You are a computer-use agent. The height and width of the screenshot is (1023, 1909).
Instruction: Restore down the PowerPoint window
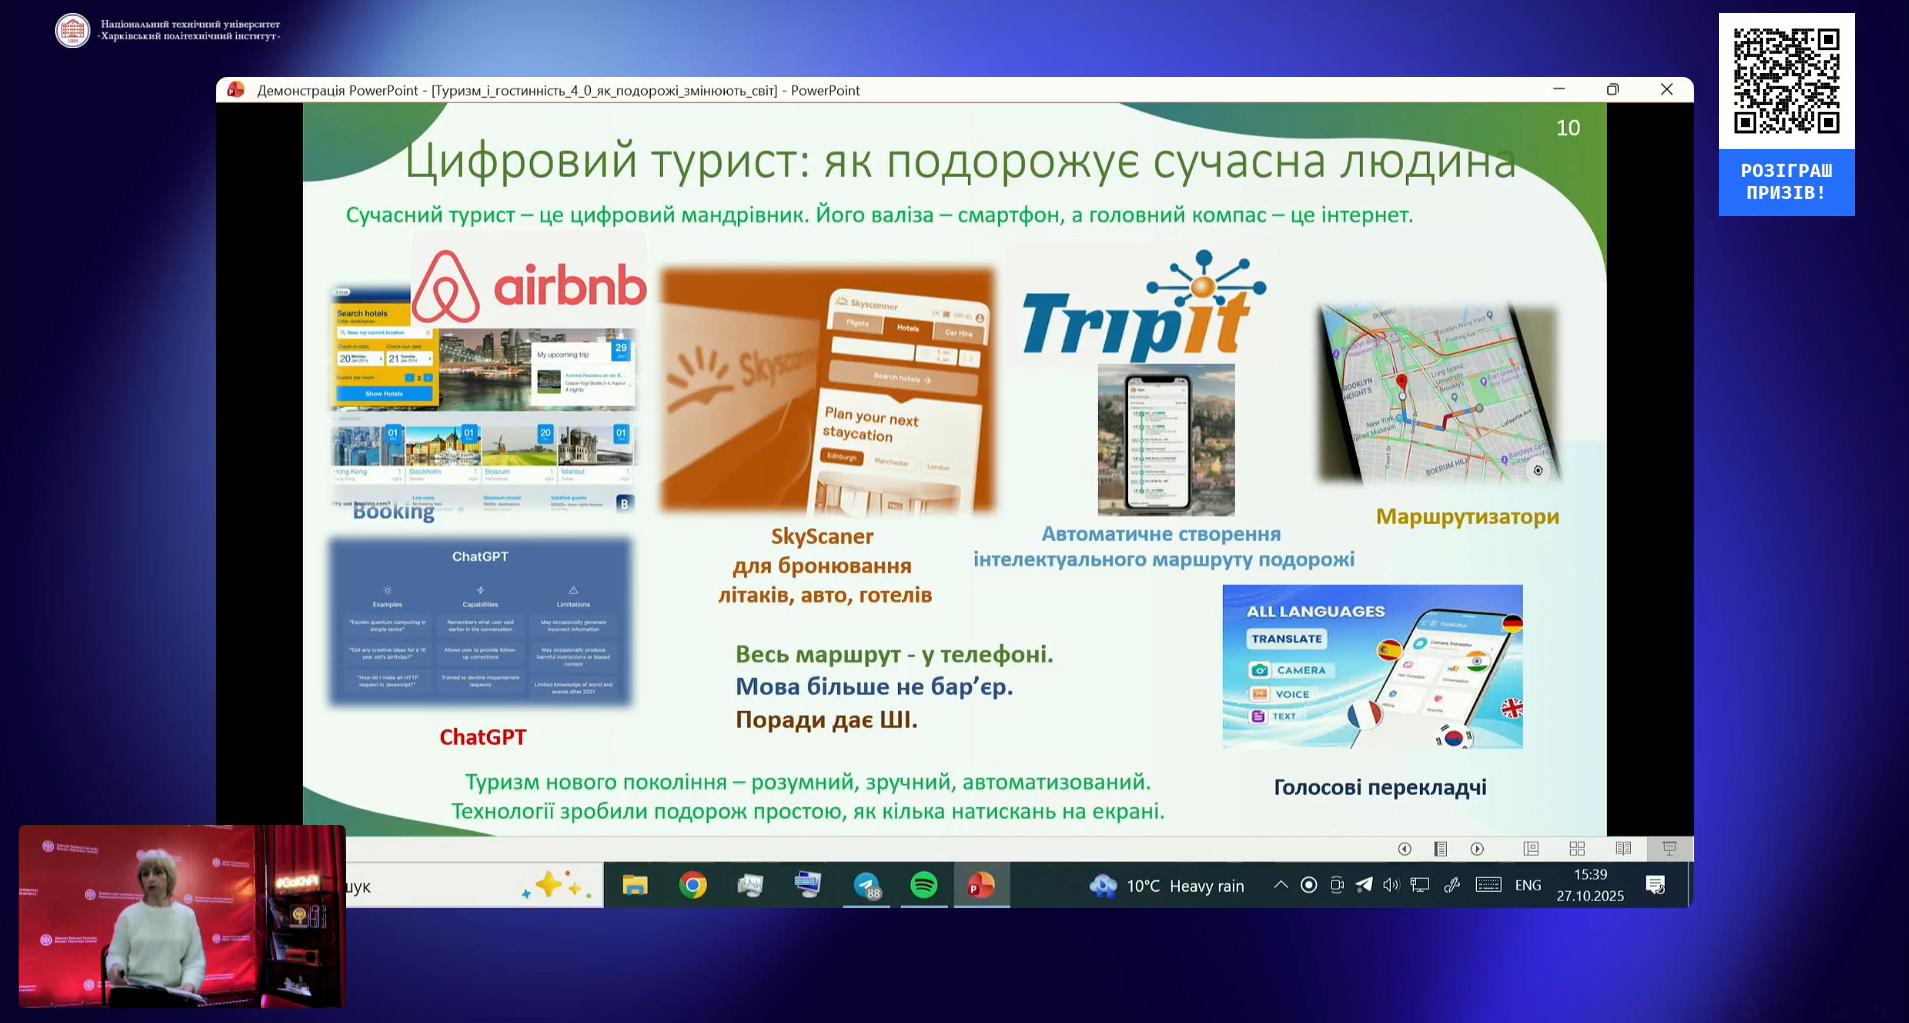click(1612, 89)
